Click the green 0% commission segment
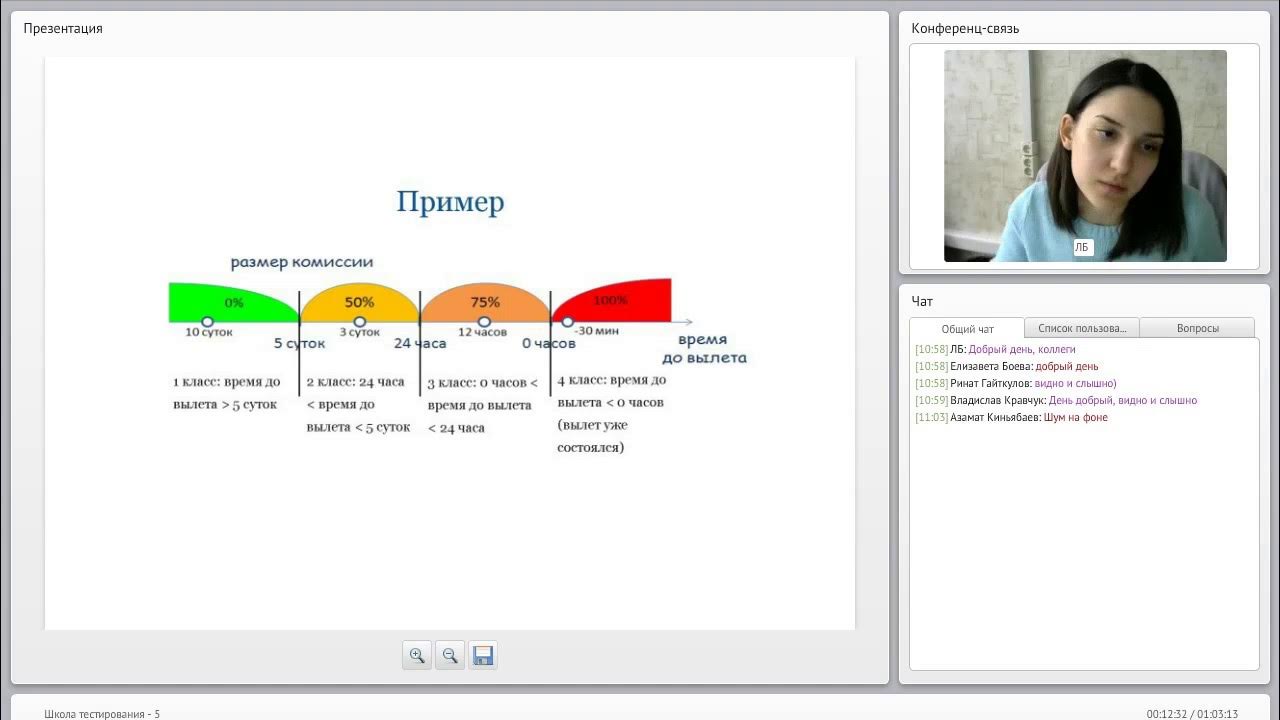This screenshot has width=1280, height=720. coord(234,302)
